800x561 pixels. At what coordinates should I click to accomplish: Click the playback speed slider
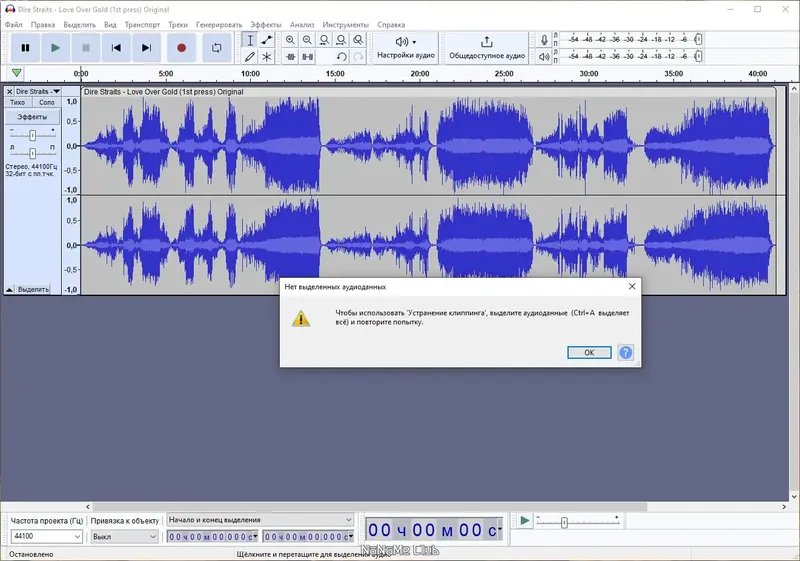578,521
